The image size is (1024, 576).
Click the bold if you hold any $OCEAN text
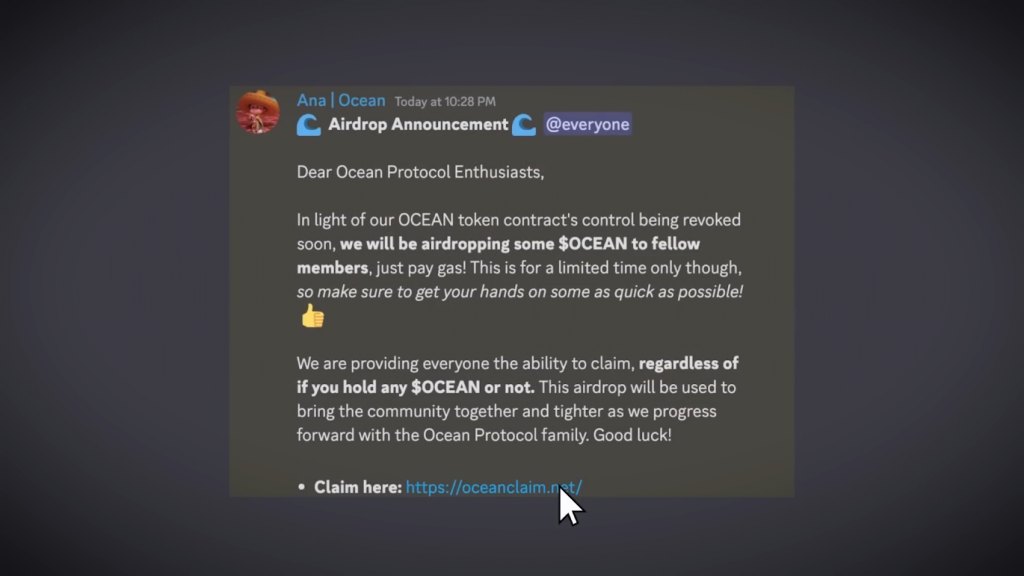tap(415, 387)
